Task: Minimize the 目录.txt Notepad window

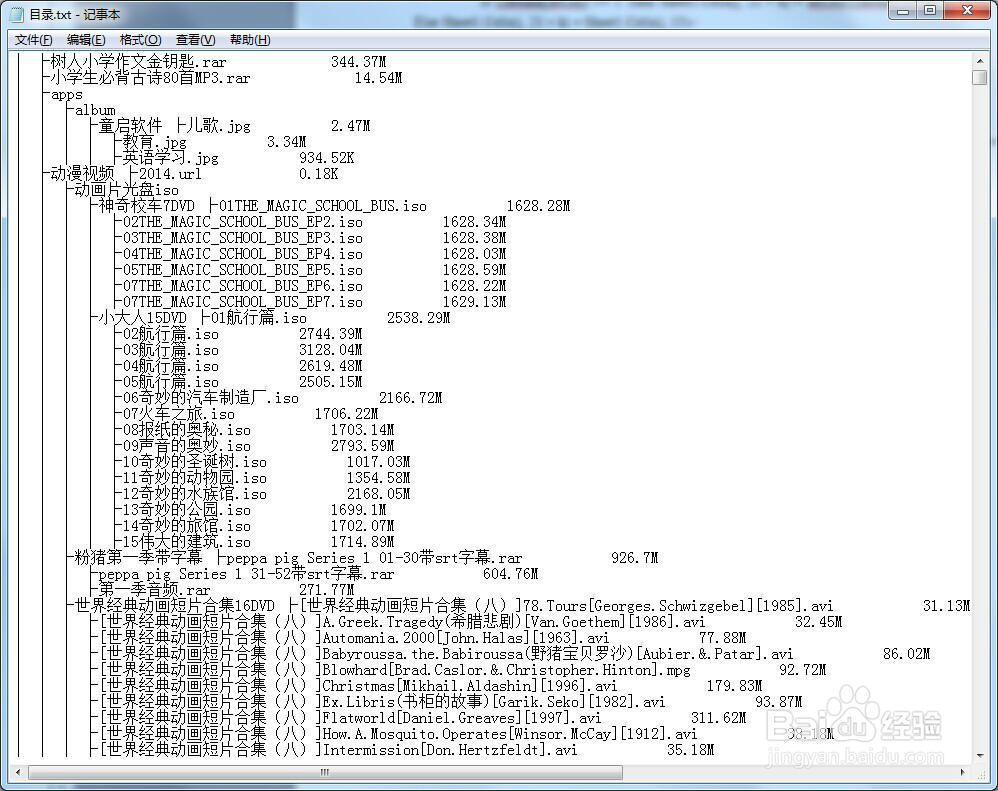Action: point(903,11)
